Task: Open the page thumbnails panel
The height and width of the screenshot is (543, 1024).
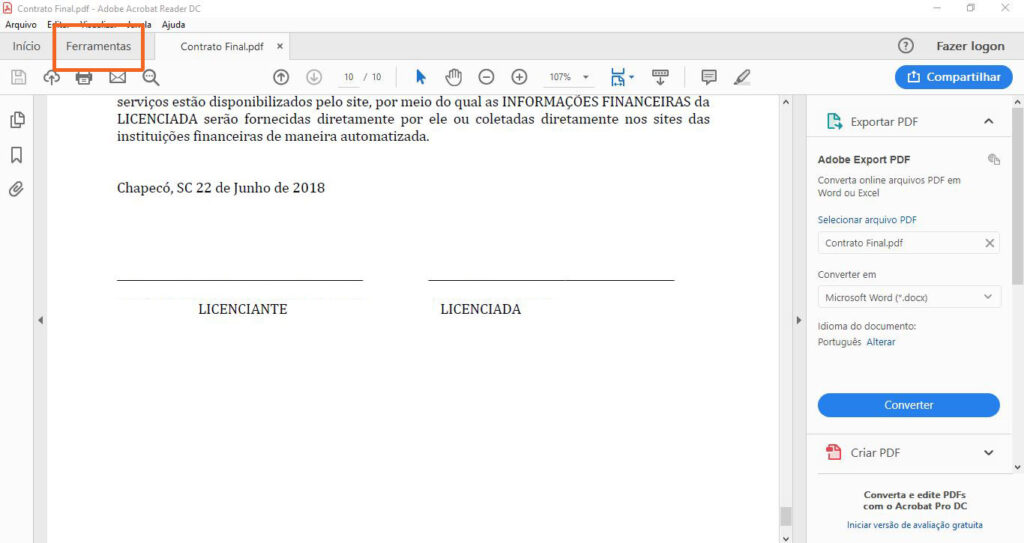Action: pos(17,120)
